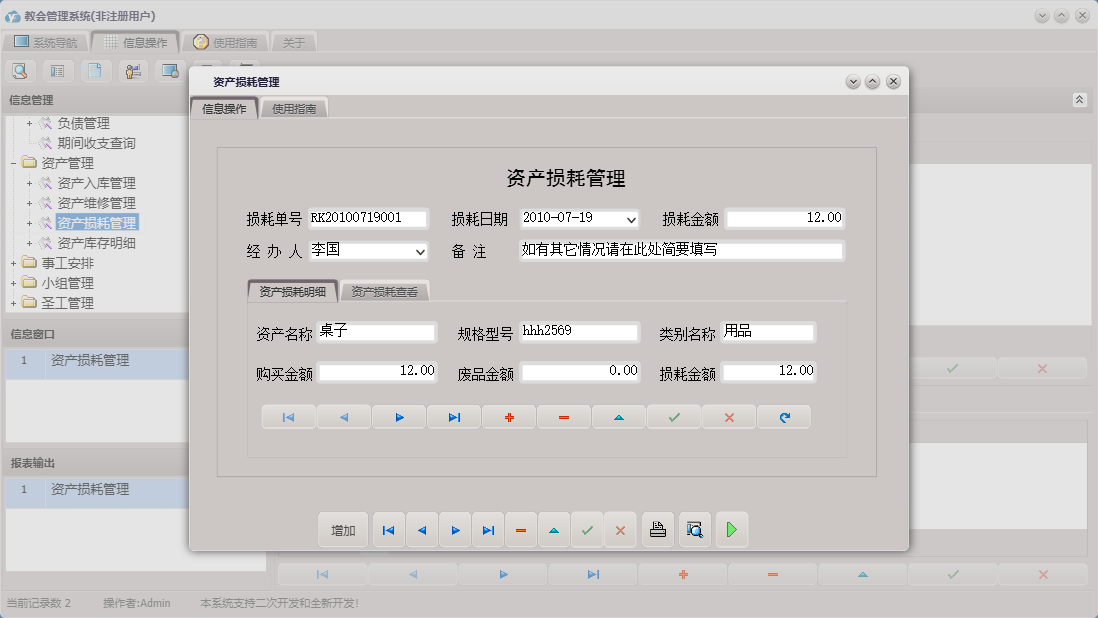Select 资产入库管理 in the navigation tree

pos(95,182)
